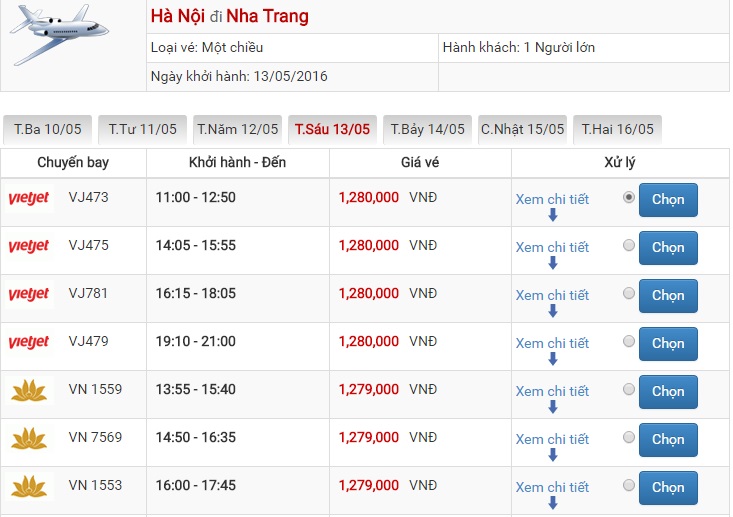Click the VietJet logo for flight VJ475
This screenshot has height=517, width=733.
coord(29,247)
